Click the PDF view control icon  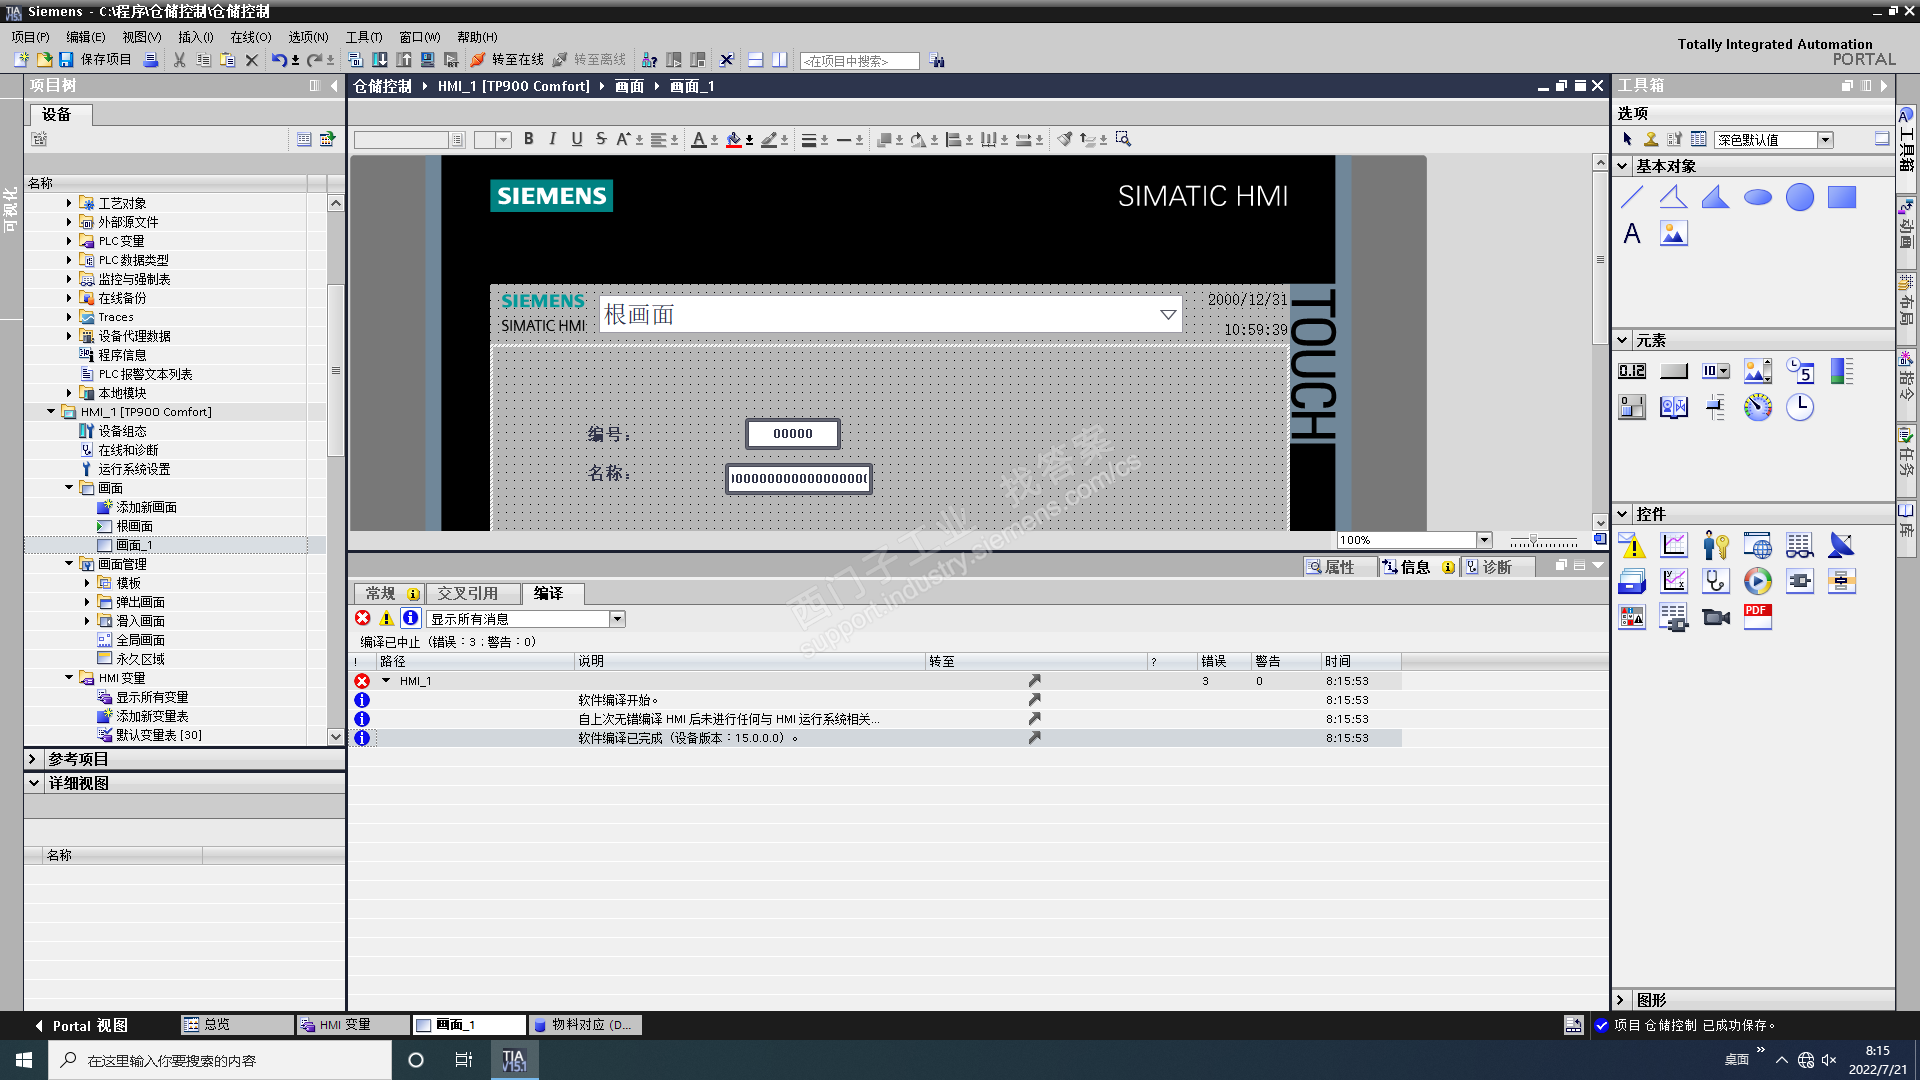(x=1757, y=617)
